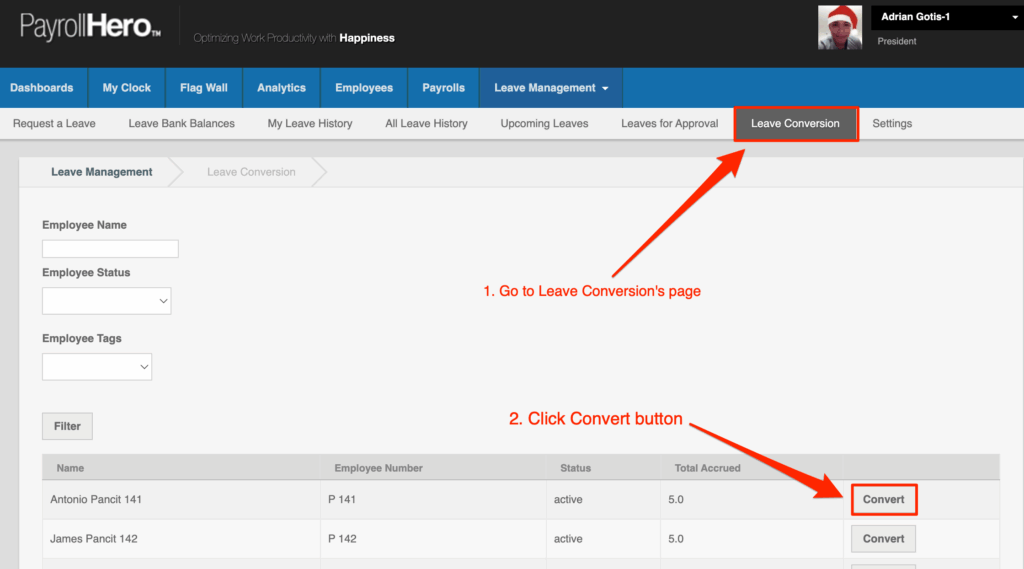
Task: Expand the Leave Management menu
Action: pos(550,88)
